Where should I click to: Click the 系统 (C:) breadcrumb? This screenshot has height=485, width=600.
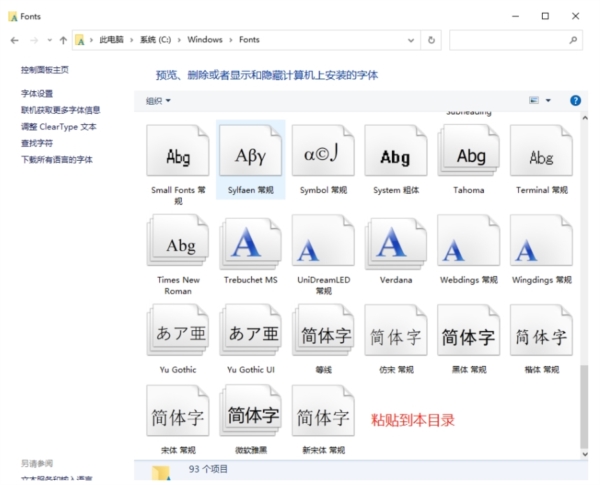[x=155, y=40]
